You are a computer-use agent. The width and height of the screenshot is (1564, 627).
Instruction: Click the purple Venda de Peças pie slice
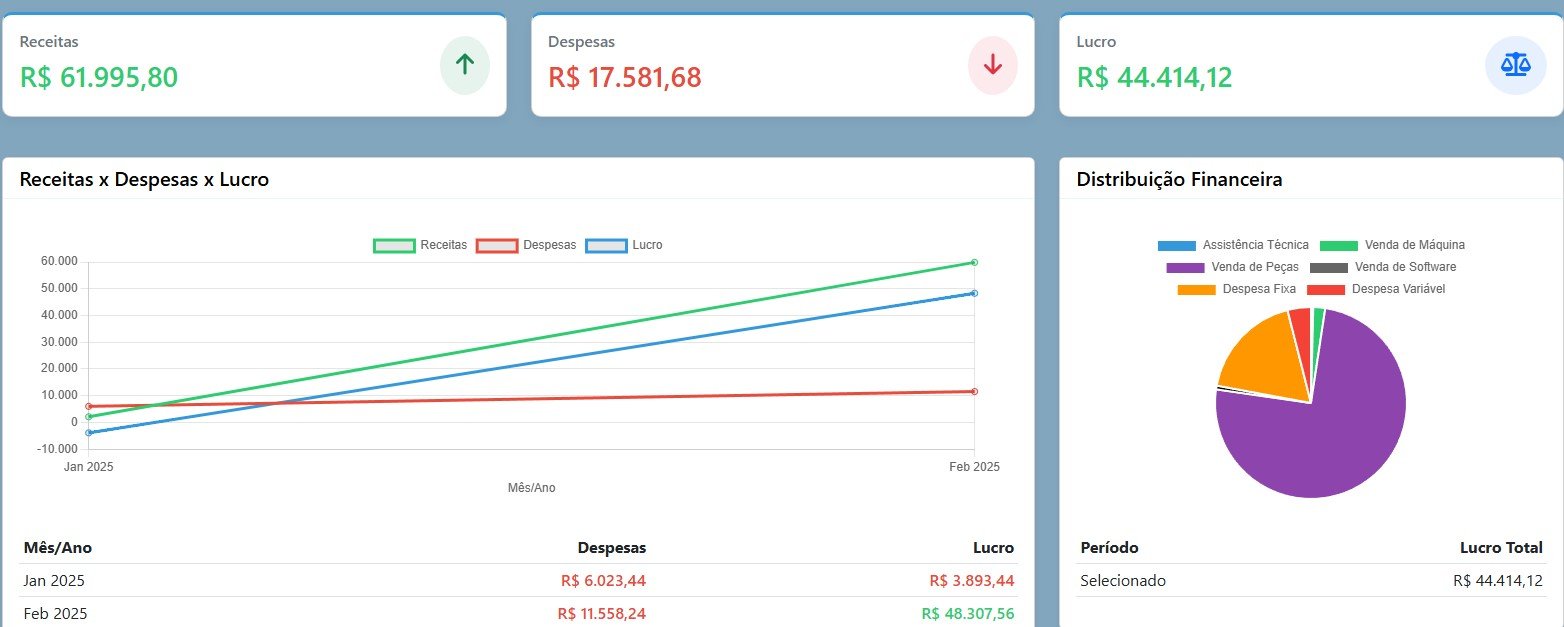1320,440
